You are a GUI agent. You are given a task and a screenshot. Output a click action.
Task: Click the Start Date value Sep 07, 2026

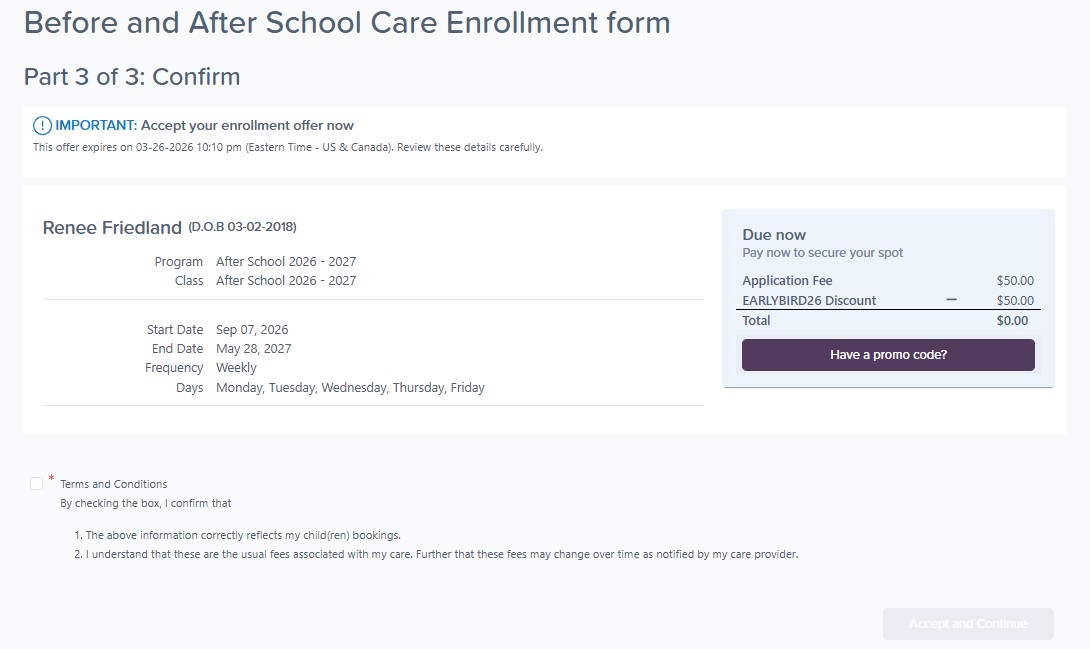(252, 330)
